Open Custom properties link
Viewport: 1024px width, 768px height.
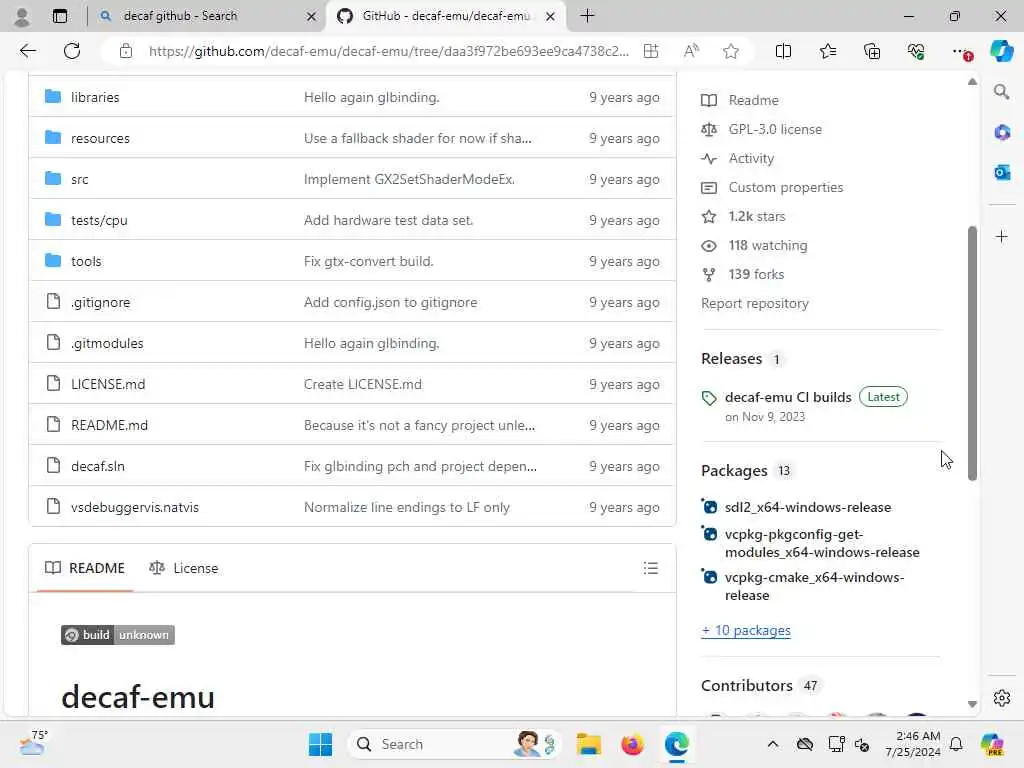click(x=785, y=187)
